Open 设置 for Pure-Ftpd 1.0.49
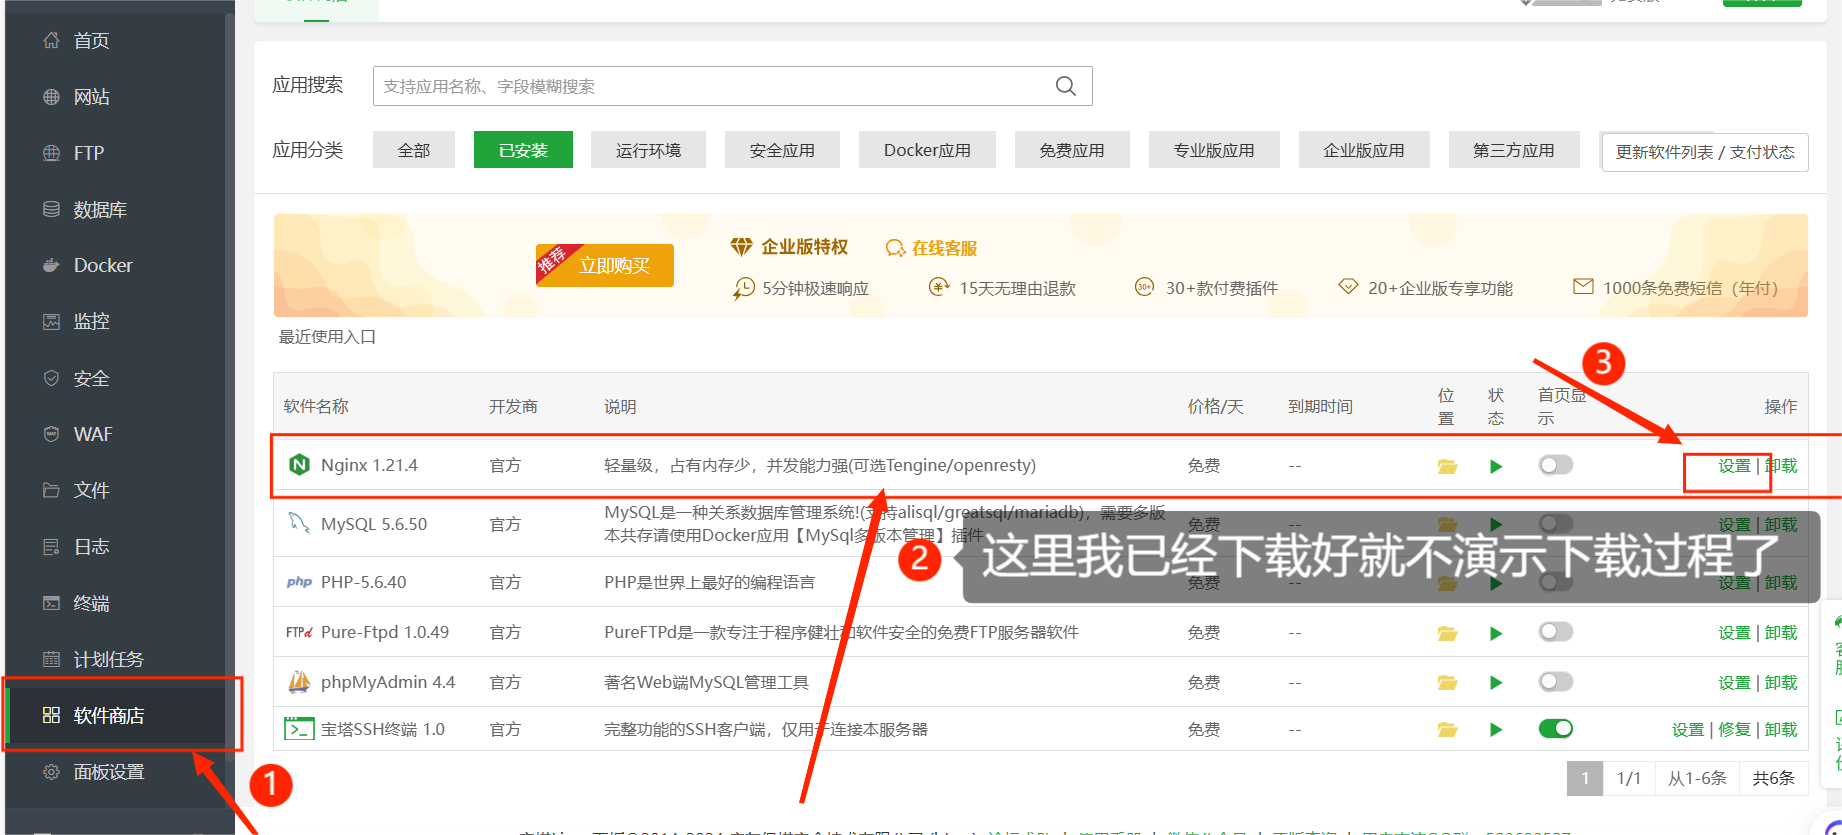This screenshot has width=1842, height=835. click(x=1735, y=633)
